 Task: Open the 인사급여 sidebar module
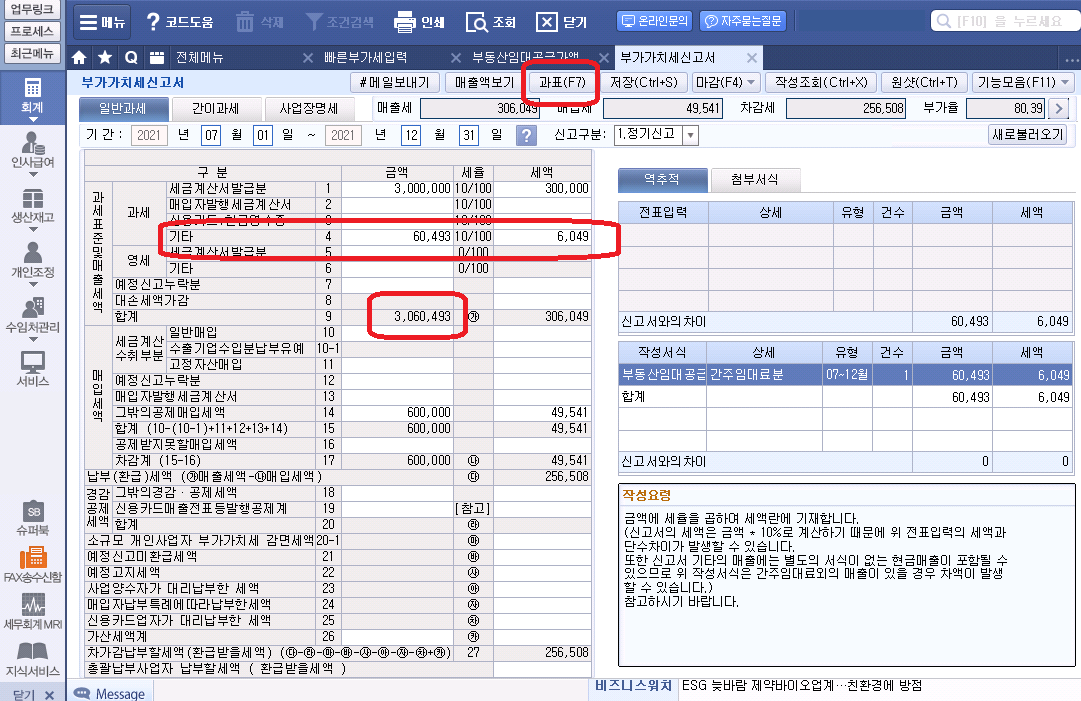pyautogui.click(x=32, y=150)
